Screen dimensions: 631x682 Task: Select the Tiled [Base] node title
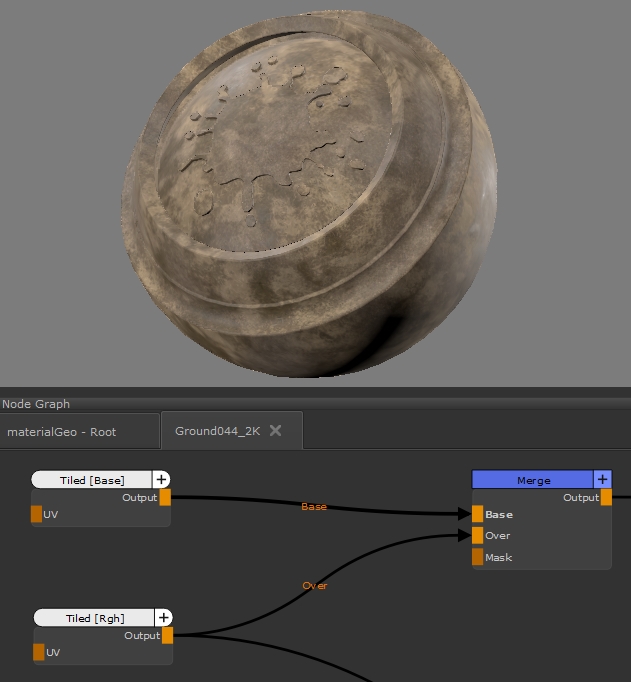(92, 480)
